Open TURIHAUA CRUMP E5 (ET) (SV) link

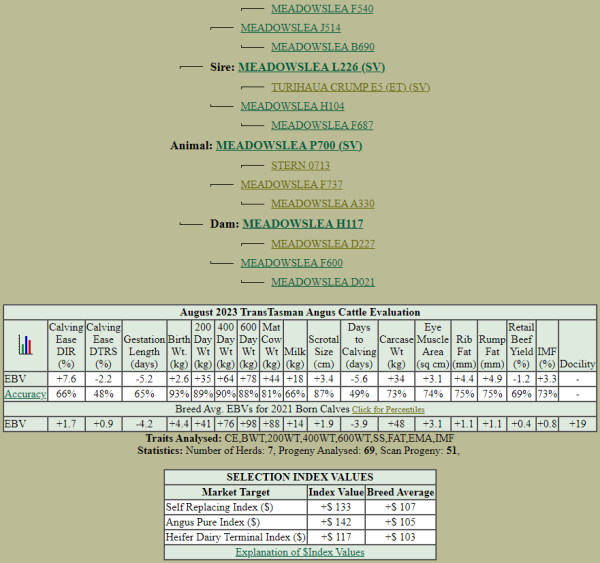pos(351,87)
